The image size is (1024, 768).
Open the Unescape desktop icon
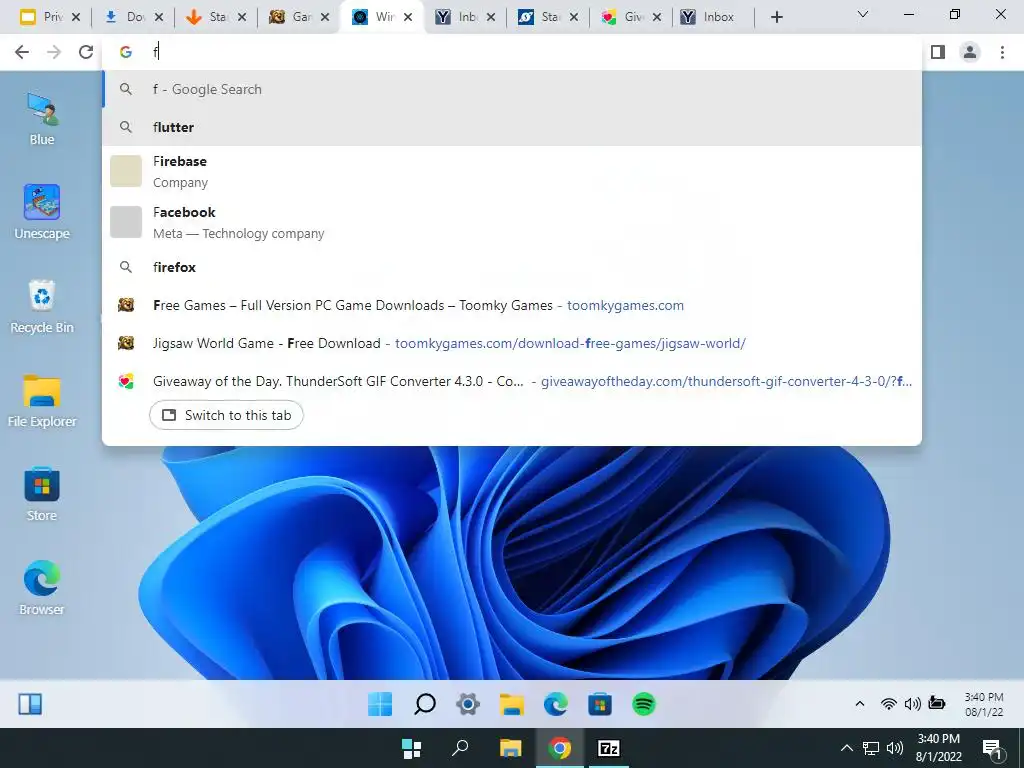[42, 212]
